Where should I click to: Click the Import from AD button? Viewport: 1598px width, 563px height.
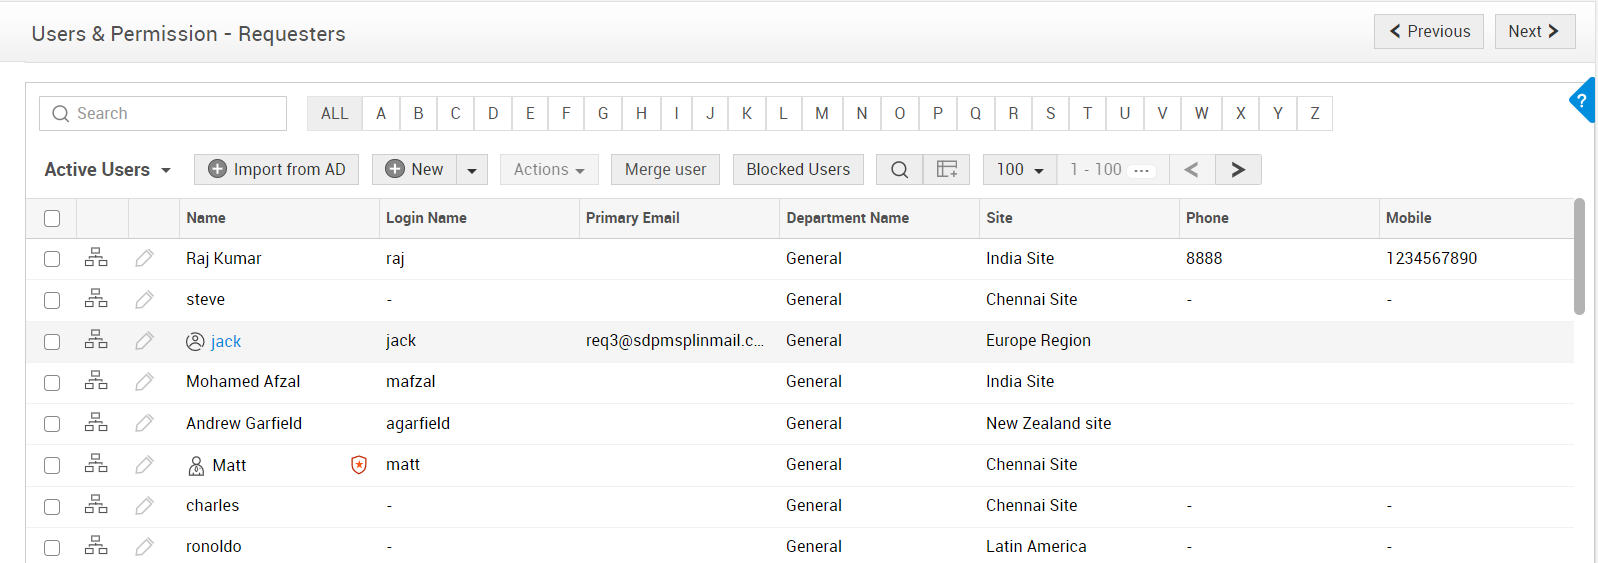(276, 170)
